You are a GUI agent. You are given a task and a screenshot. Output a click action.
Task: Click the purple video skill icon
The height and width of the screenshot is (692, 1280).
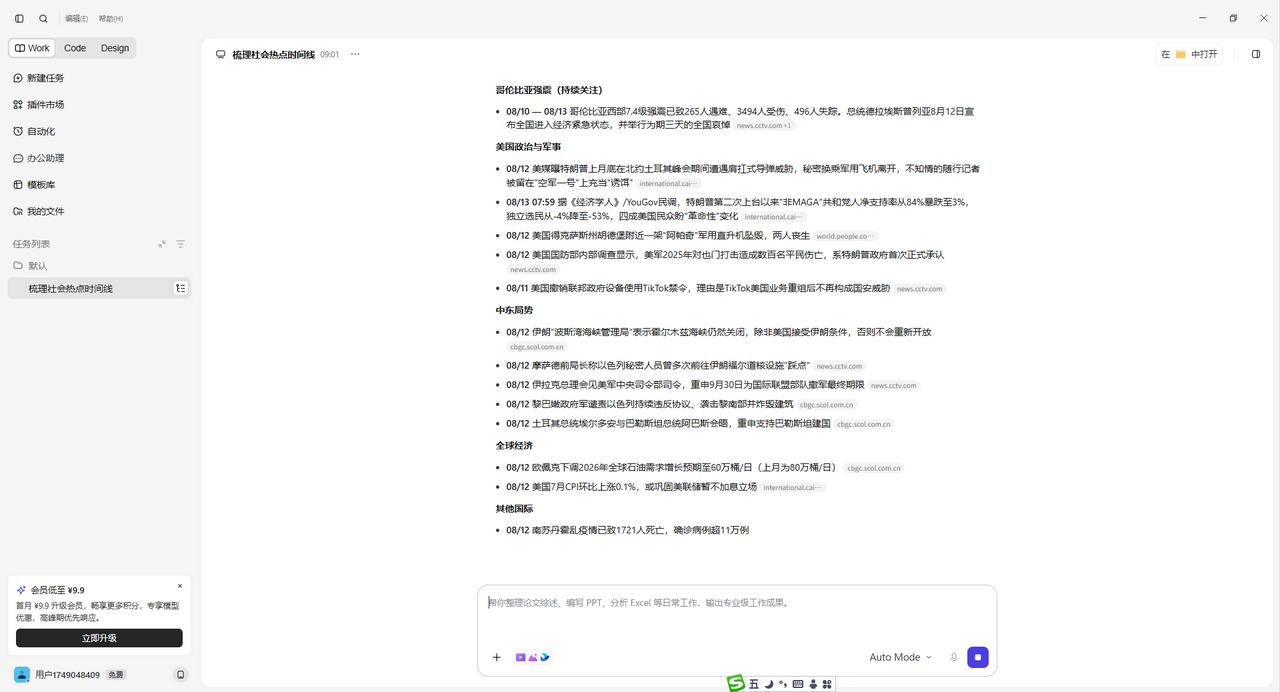point(520,657)
